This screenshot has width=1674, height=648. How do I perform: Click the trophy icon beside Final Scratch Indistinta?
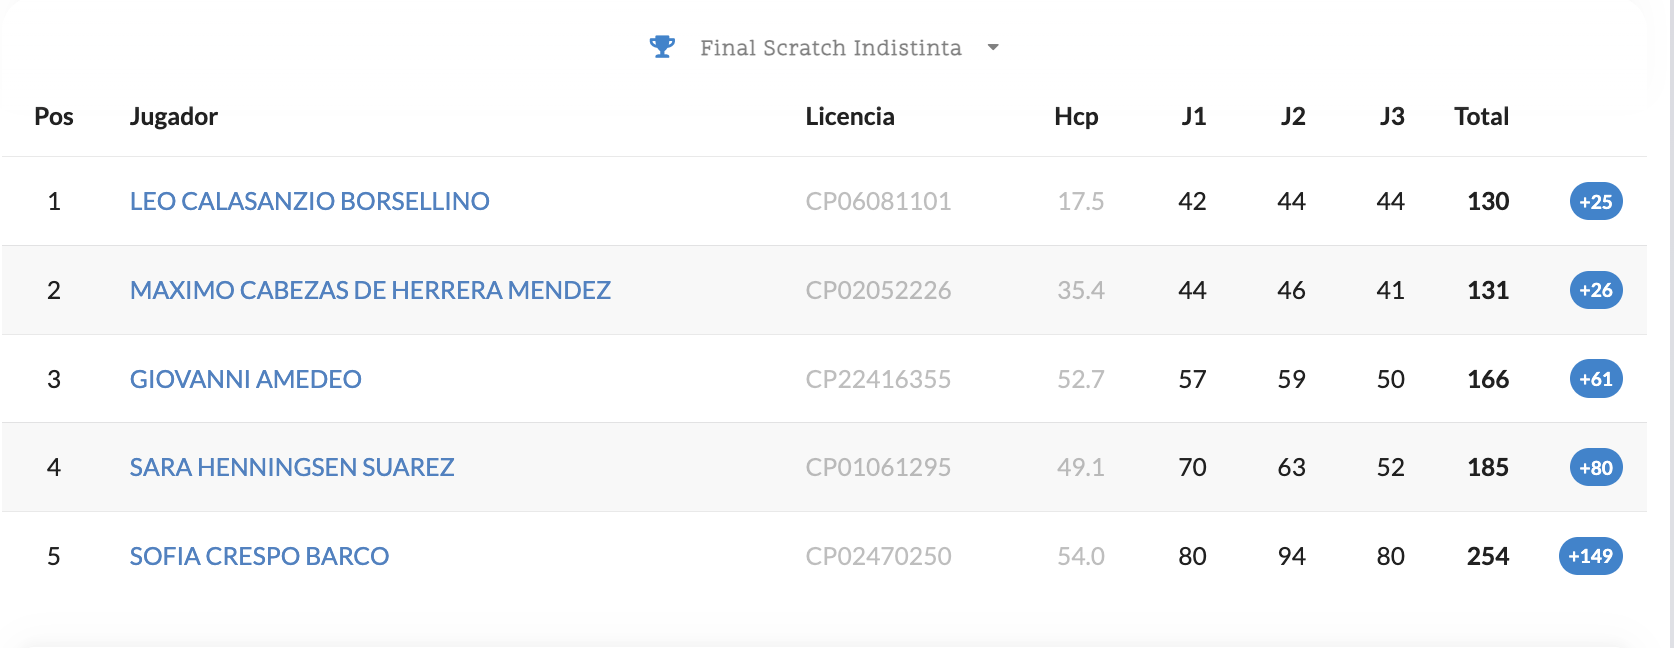662,47
